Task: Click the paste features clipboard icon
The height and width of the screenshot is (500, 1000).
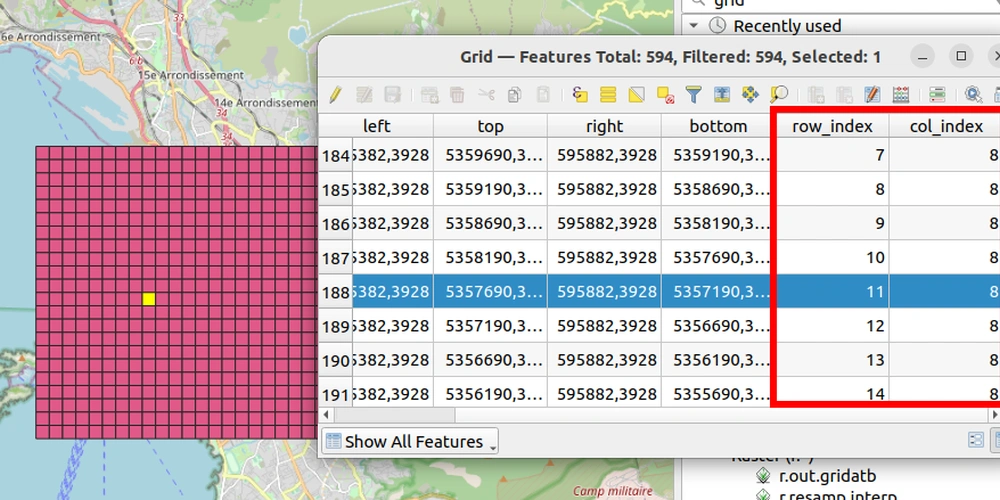Action: click(x=543, y=95)
